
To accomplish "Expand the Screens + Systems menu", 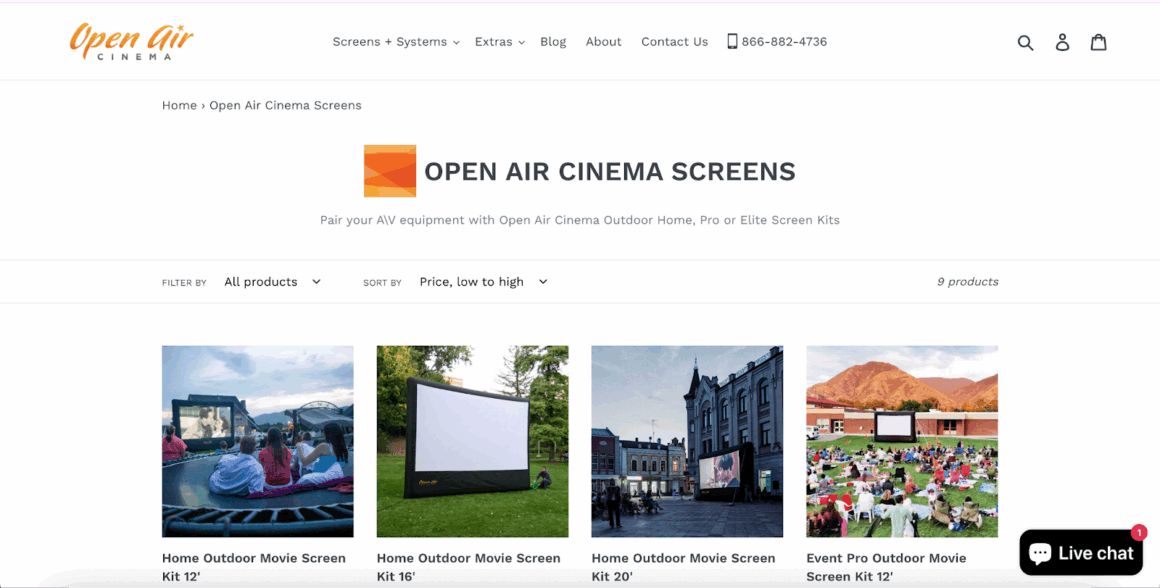I will click(395, 42).
